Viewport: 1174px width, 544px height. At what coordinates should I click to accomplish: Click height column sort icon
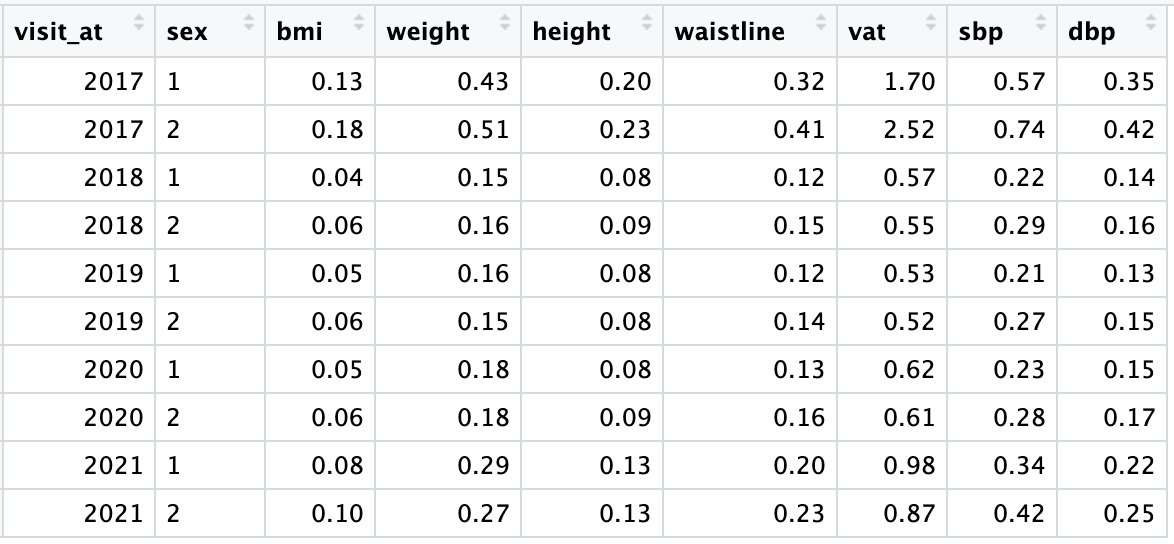(648, 22)
